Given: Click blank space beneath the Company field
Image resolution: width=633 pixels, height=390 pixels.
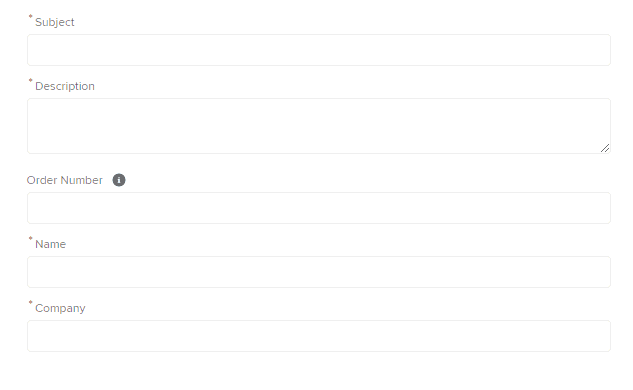Looking at the screenshot, I should [319, 371].
